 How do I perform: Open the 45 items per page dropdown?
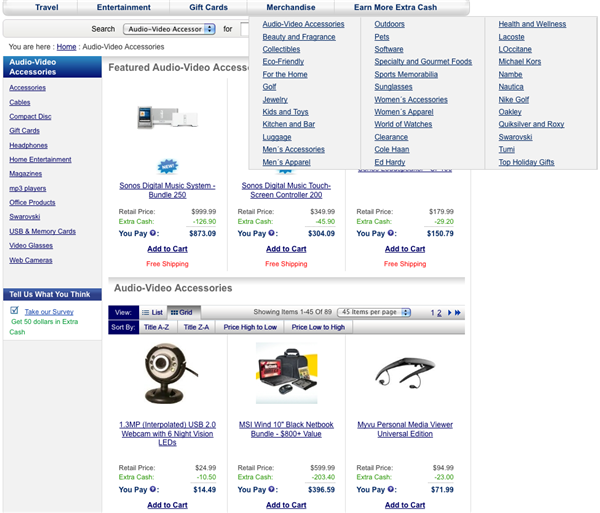374,312
